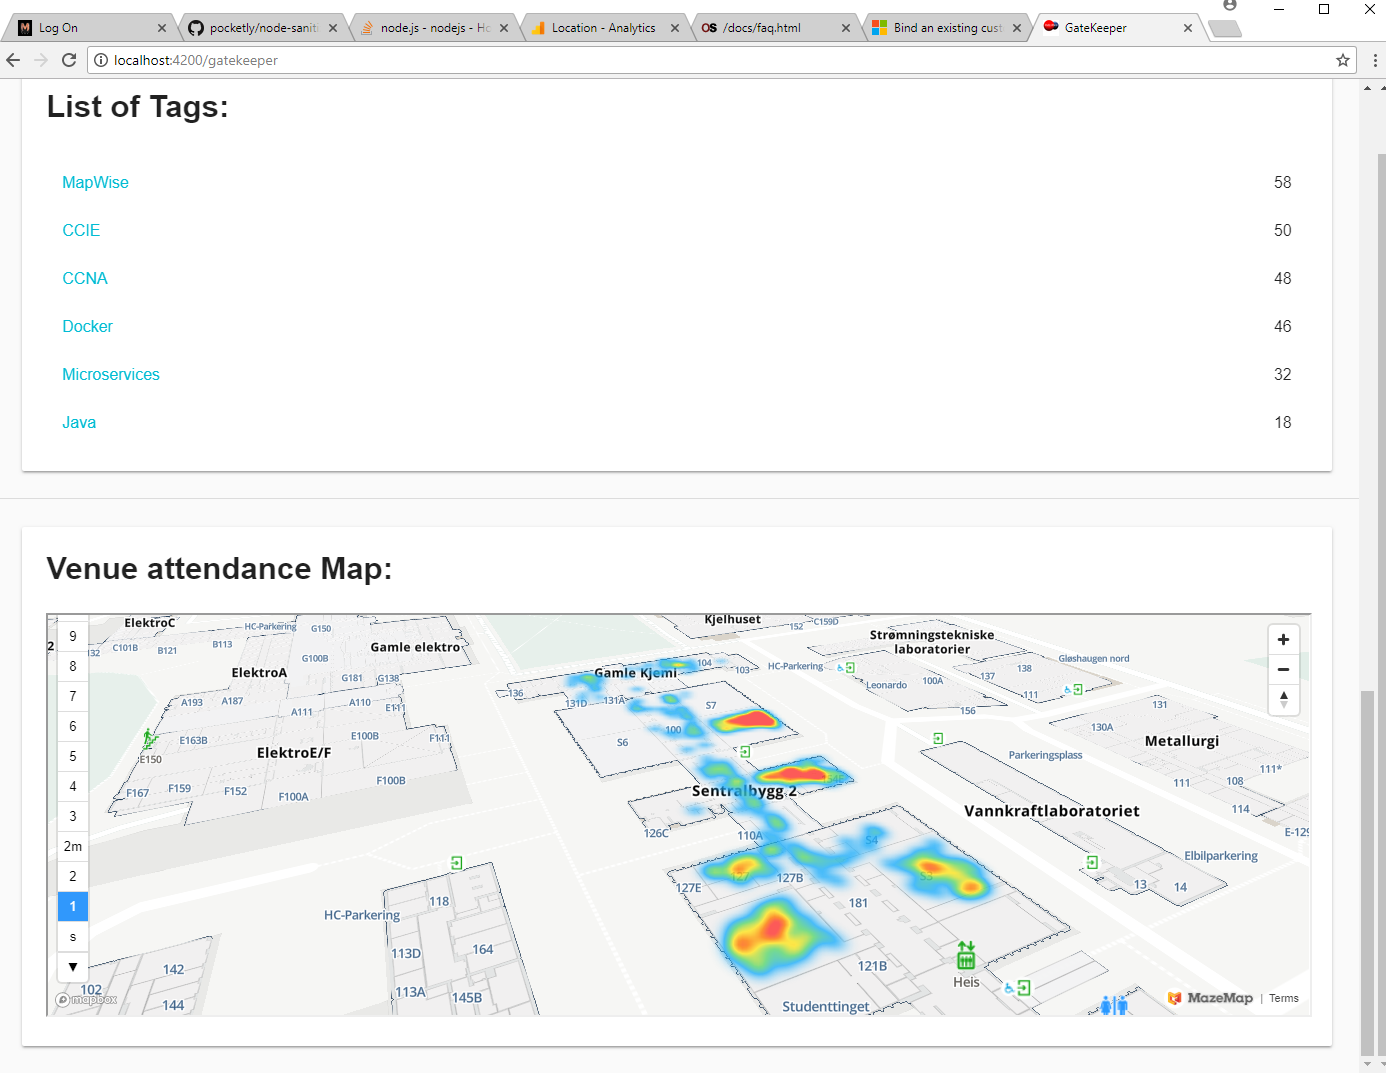Bookmark this page with star icon
1386x1073 pixels.
(x=1343, y=60)
